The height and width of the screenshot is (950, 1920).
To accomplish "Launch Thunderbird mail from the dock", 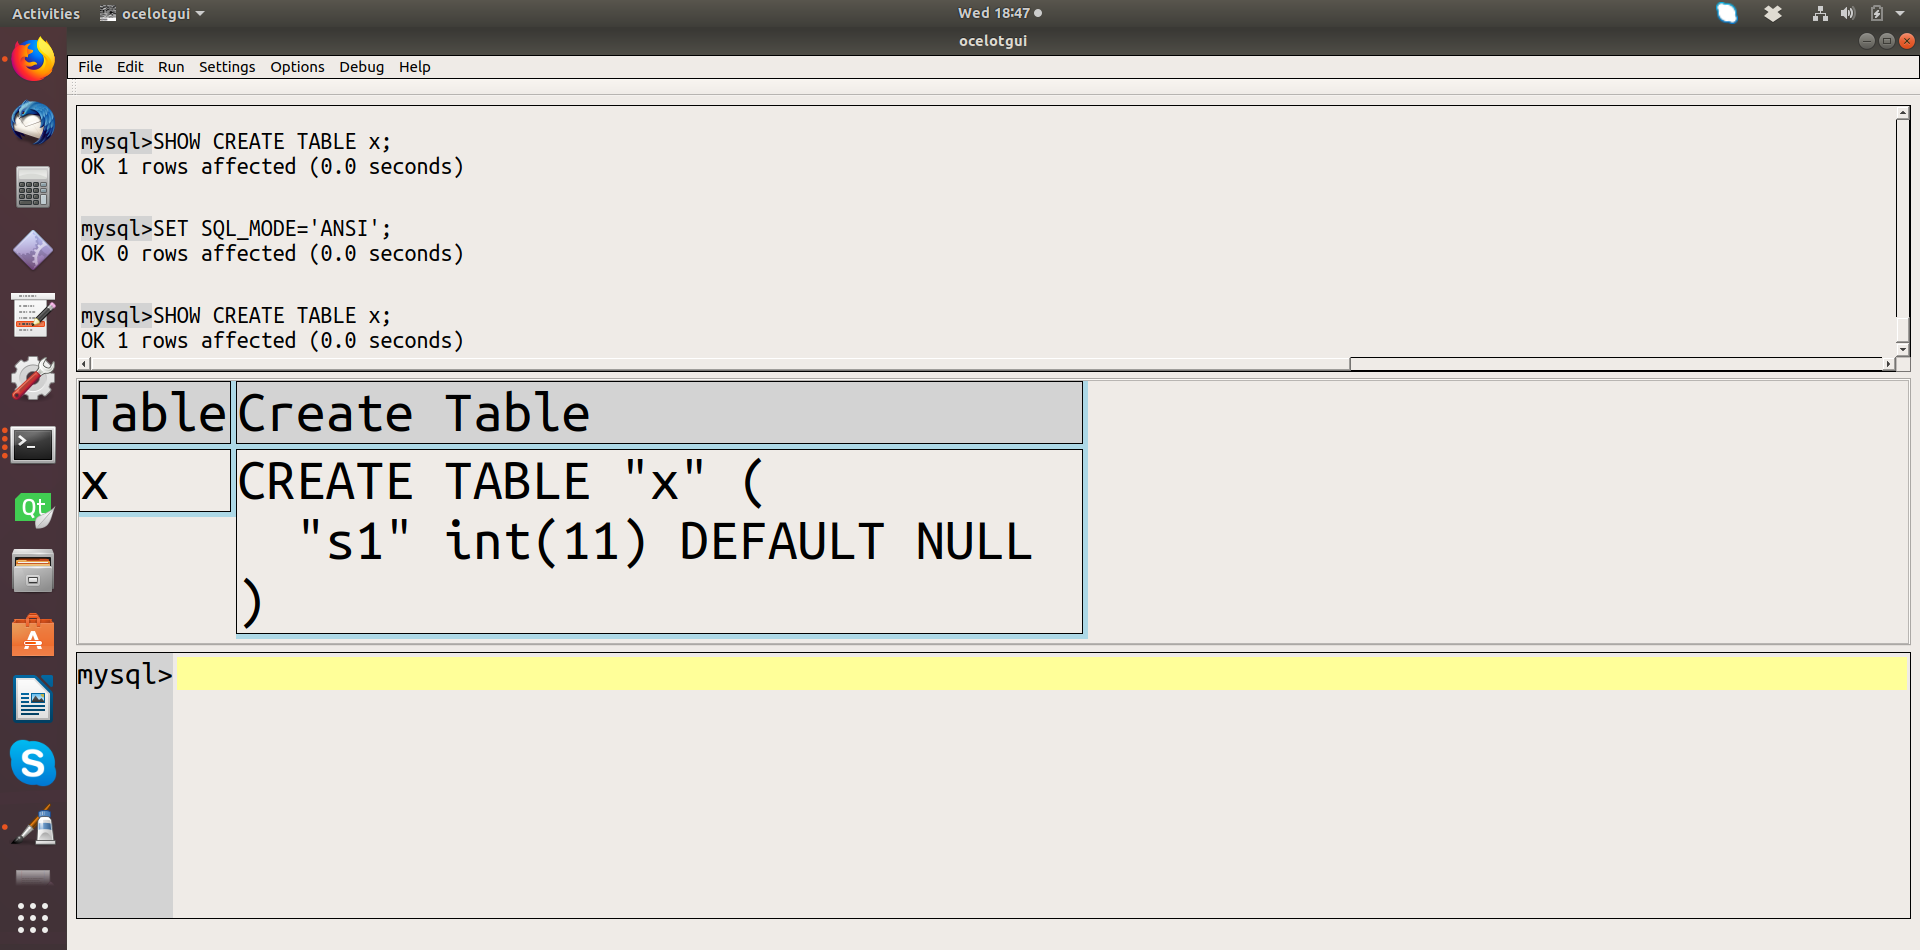I will point(33,123).
